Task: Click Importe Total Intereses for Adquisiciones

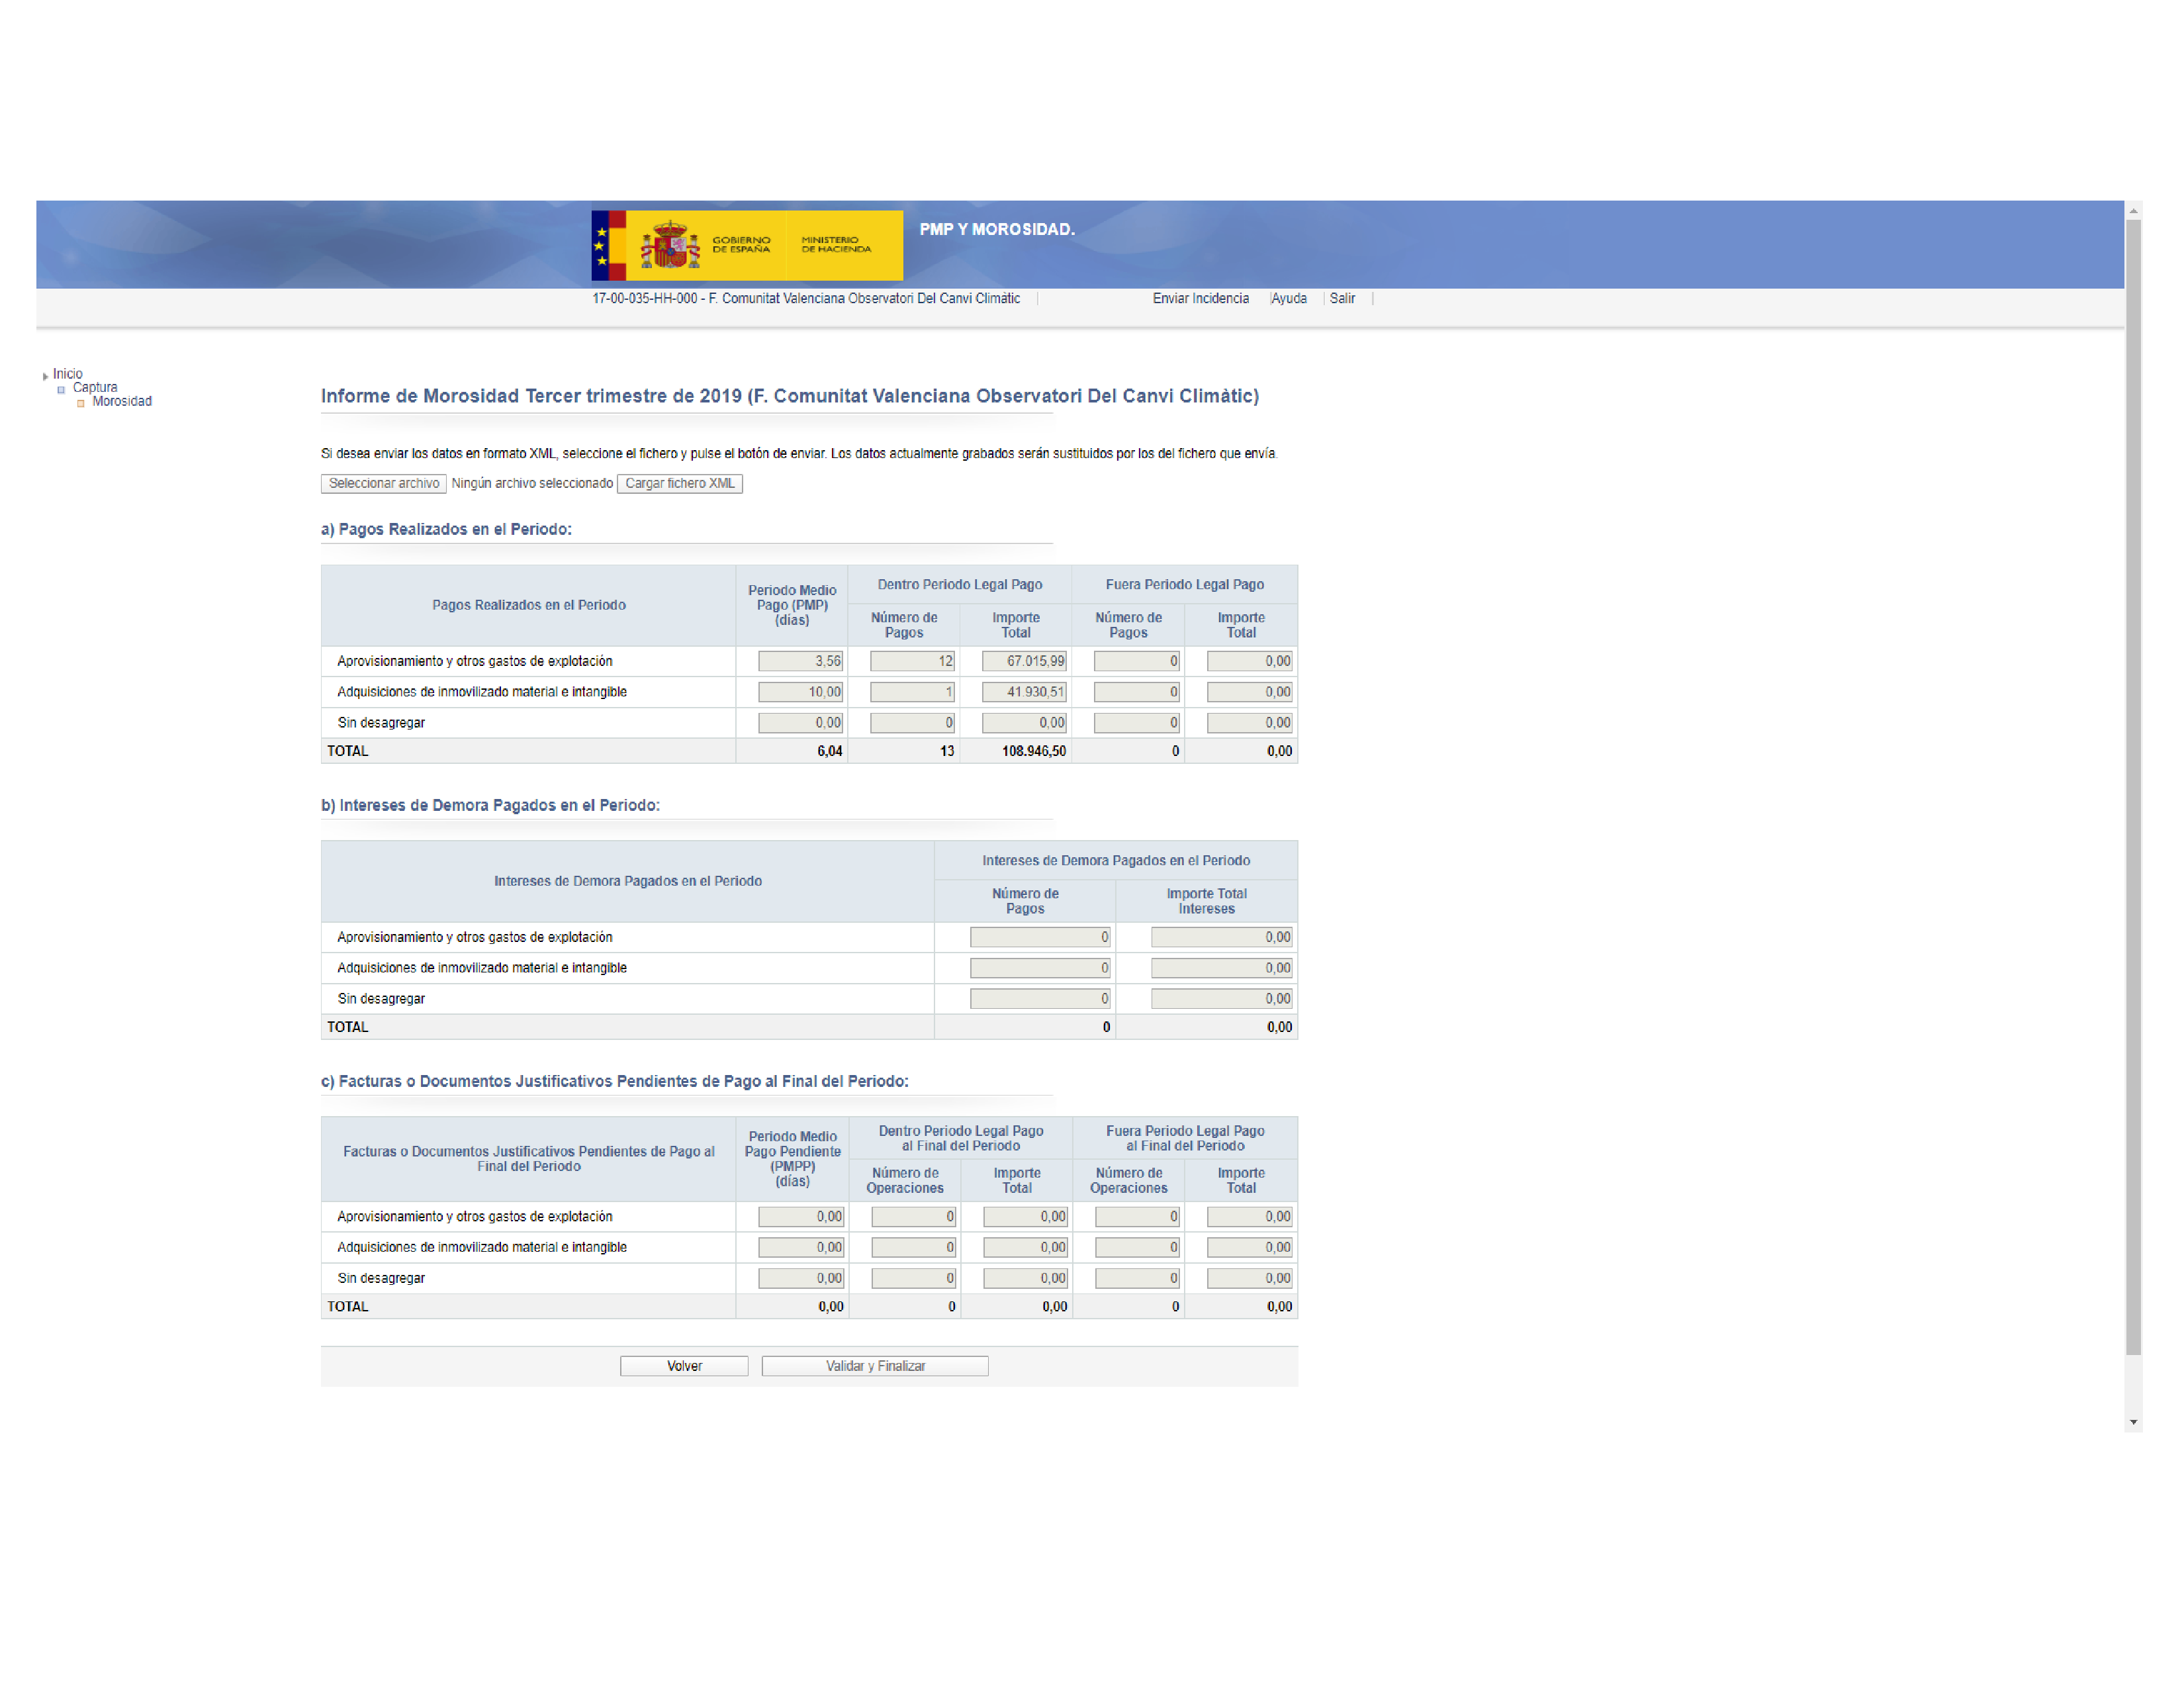Action: pyautogui.click(x=1221, y=968)
